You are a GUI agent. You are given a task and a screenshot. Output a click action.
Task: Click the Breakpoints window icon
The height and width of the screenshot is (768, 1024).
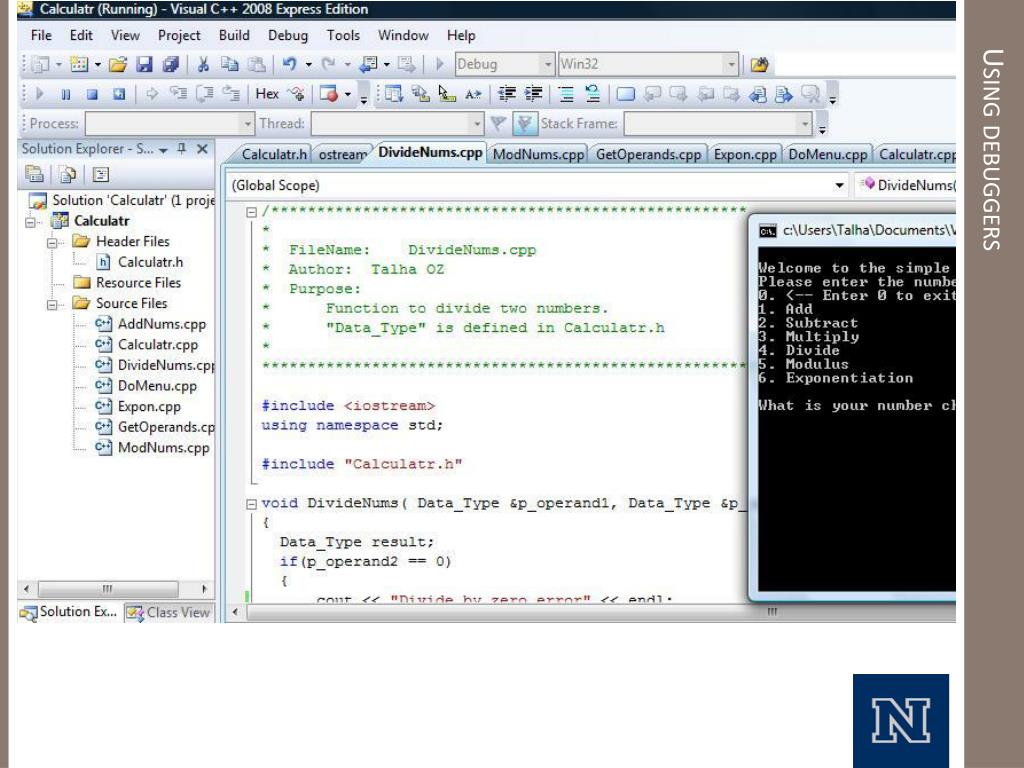pyautogui.click(x=329, y=94)
